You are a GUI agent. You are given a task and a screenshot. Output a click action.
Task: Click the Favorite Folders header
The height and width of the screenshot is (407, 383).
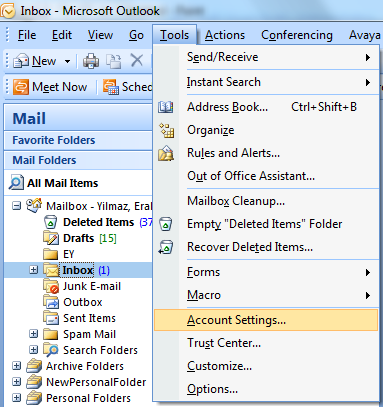click(79, 140)
